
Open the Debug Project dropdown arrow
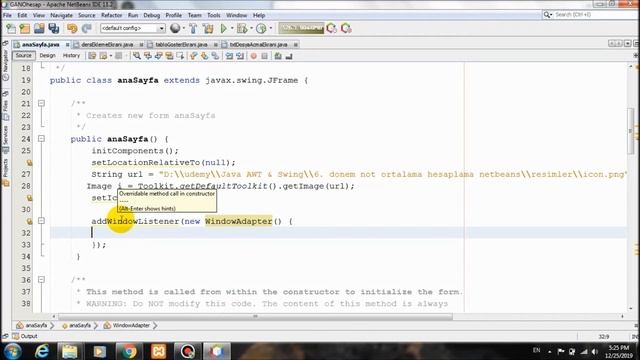coord(251,28)
